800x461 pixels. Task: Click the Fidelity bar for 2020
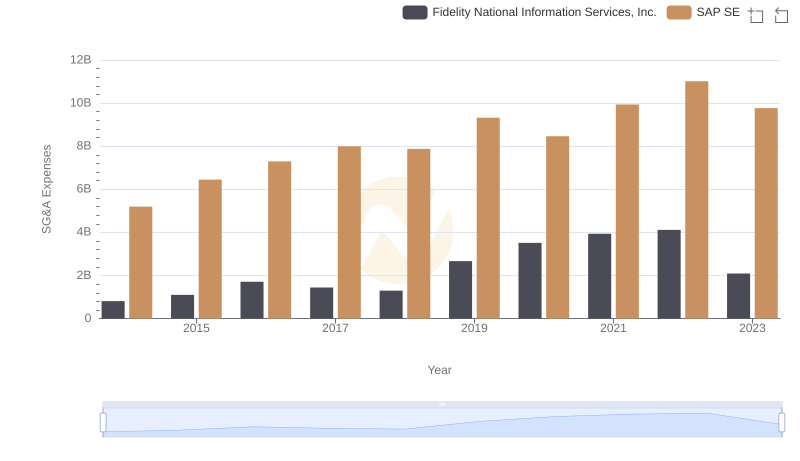(530, 280)
